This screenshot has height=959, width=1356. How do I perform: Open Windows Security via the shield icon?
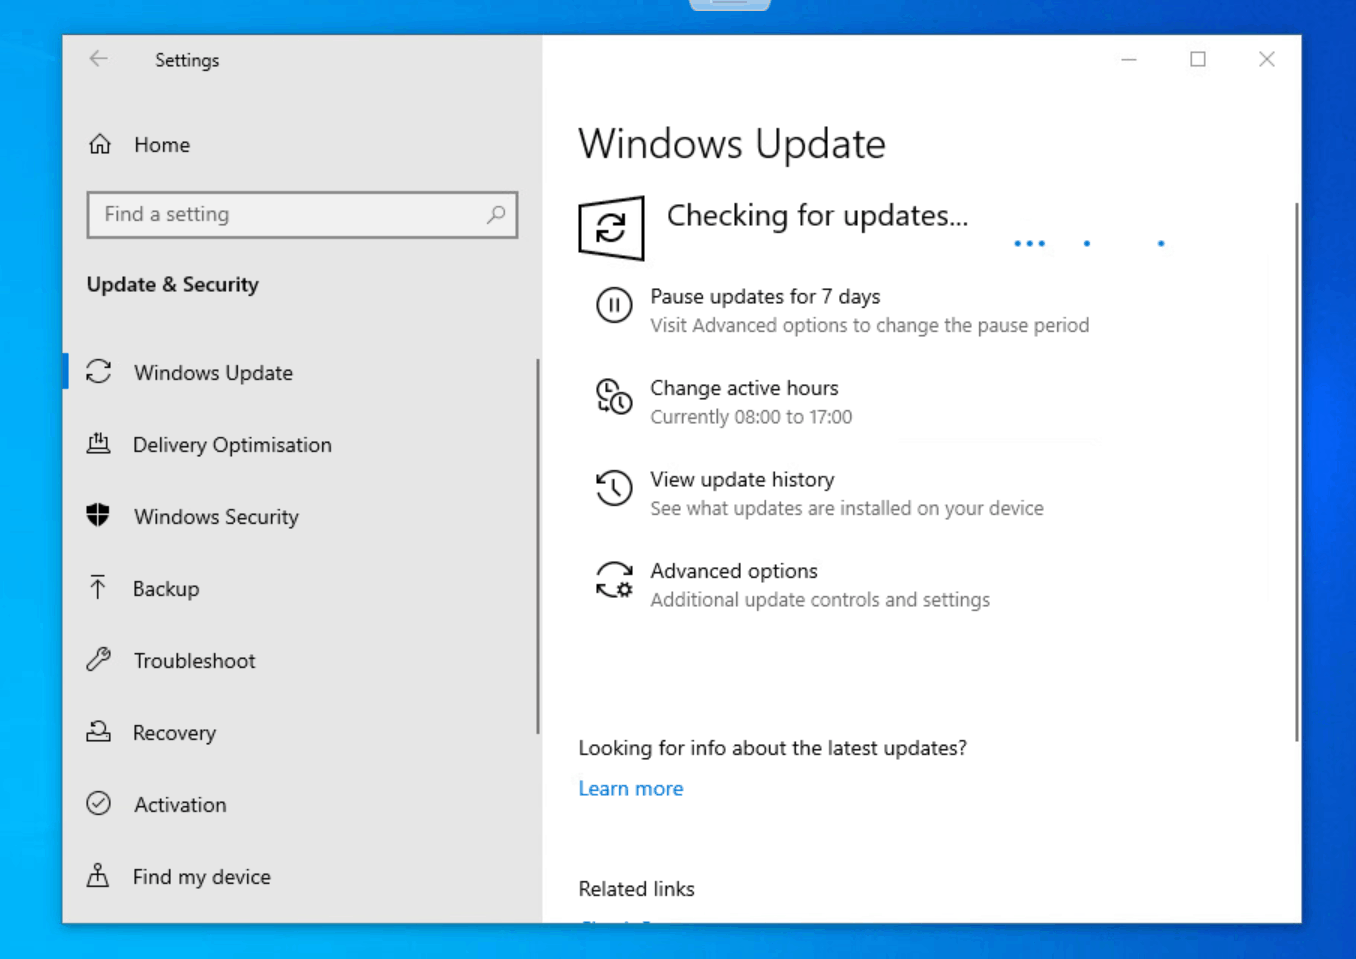pos(97,515)
